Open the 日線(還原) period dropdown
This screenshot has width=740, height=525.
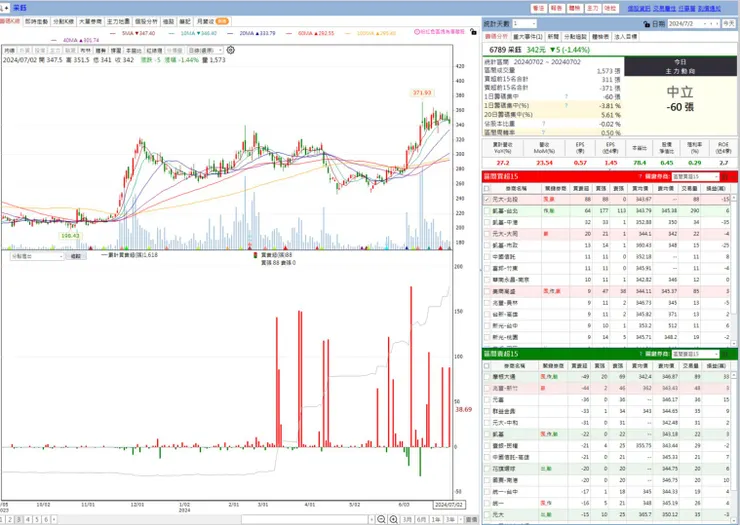click(x=205, y=51)
